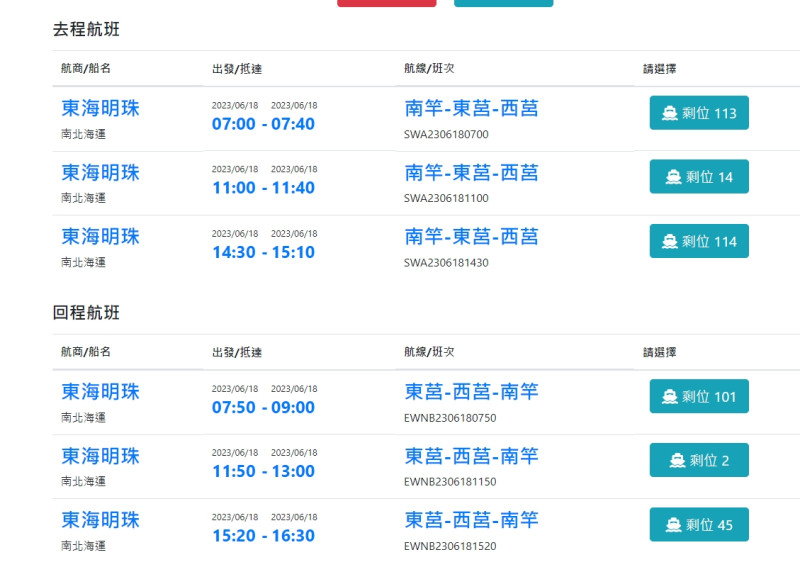Open 東海明珠 link for 07:00 departure
The image size is (800, 584).
[x=101, y=108]
